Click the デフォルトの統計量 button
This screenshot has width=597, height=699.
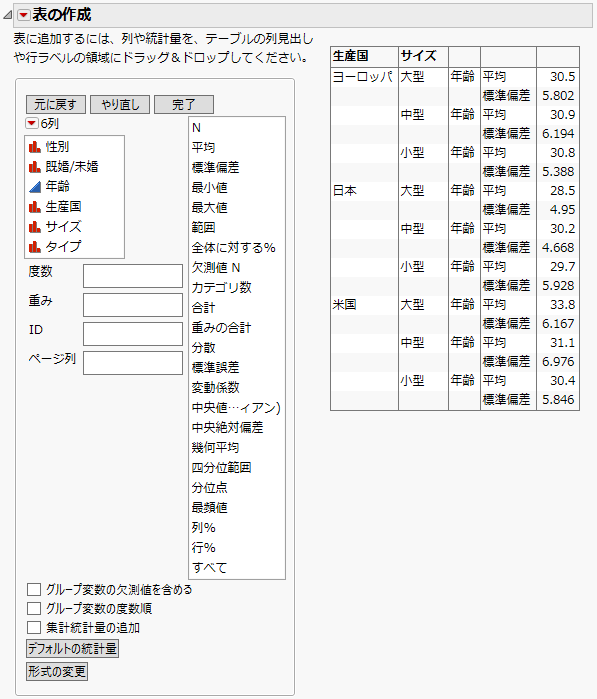(72, 648)
